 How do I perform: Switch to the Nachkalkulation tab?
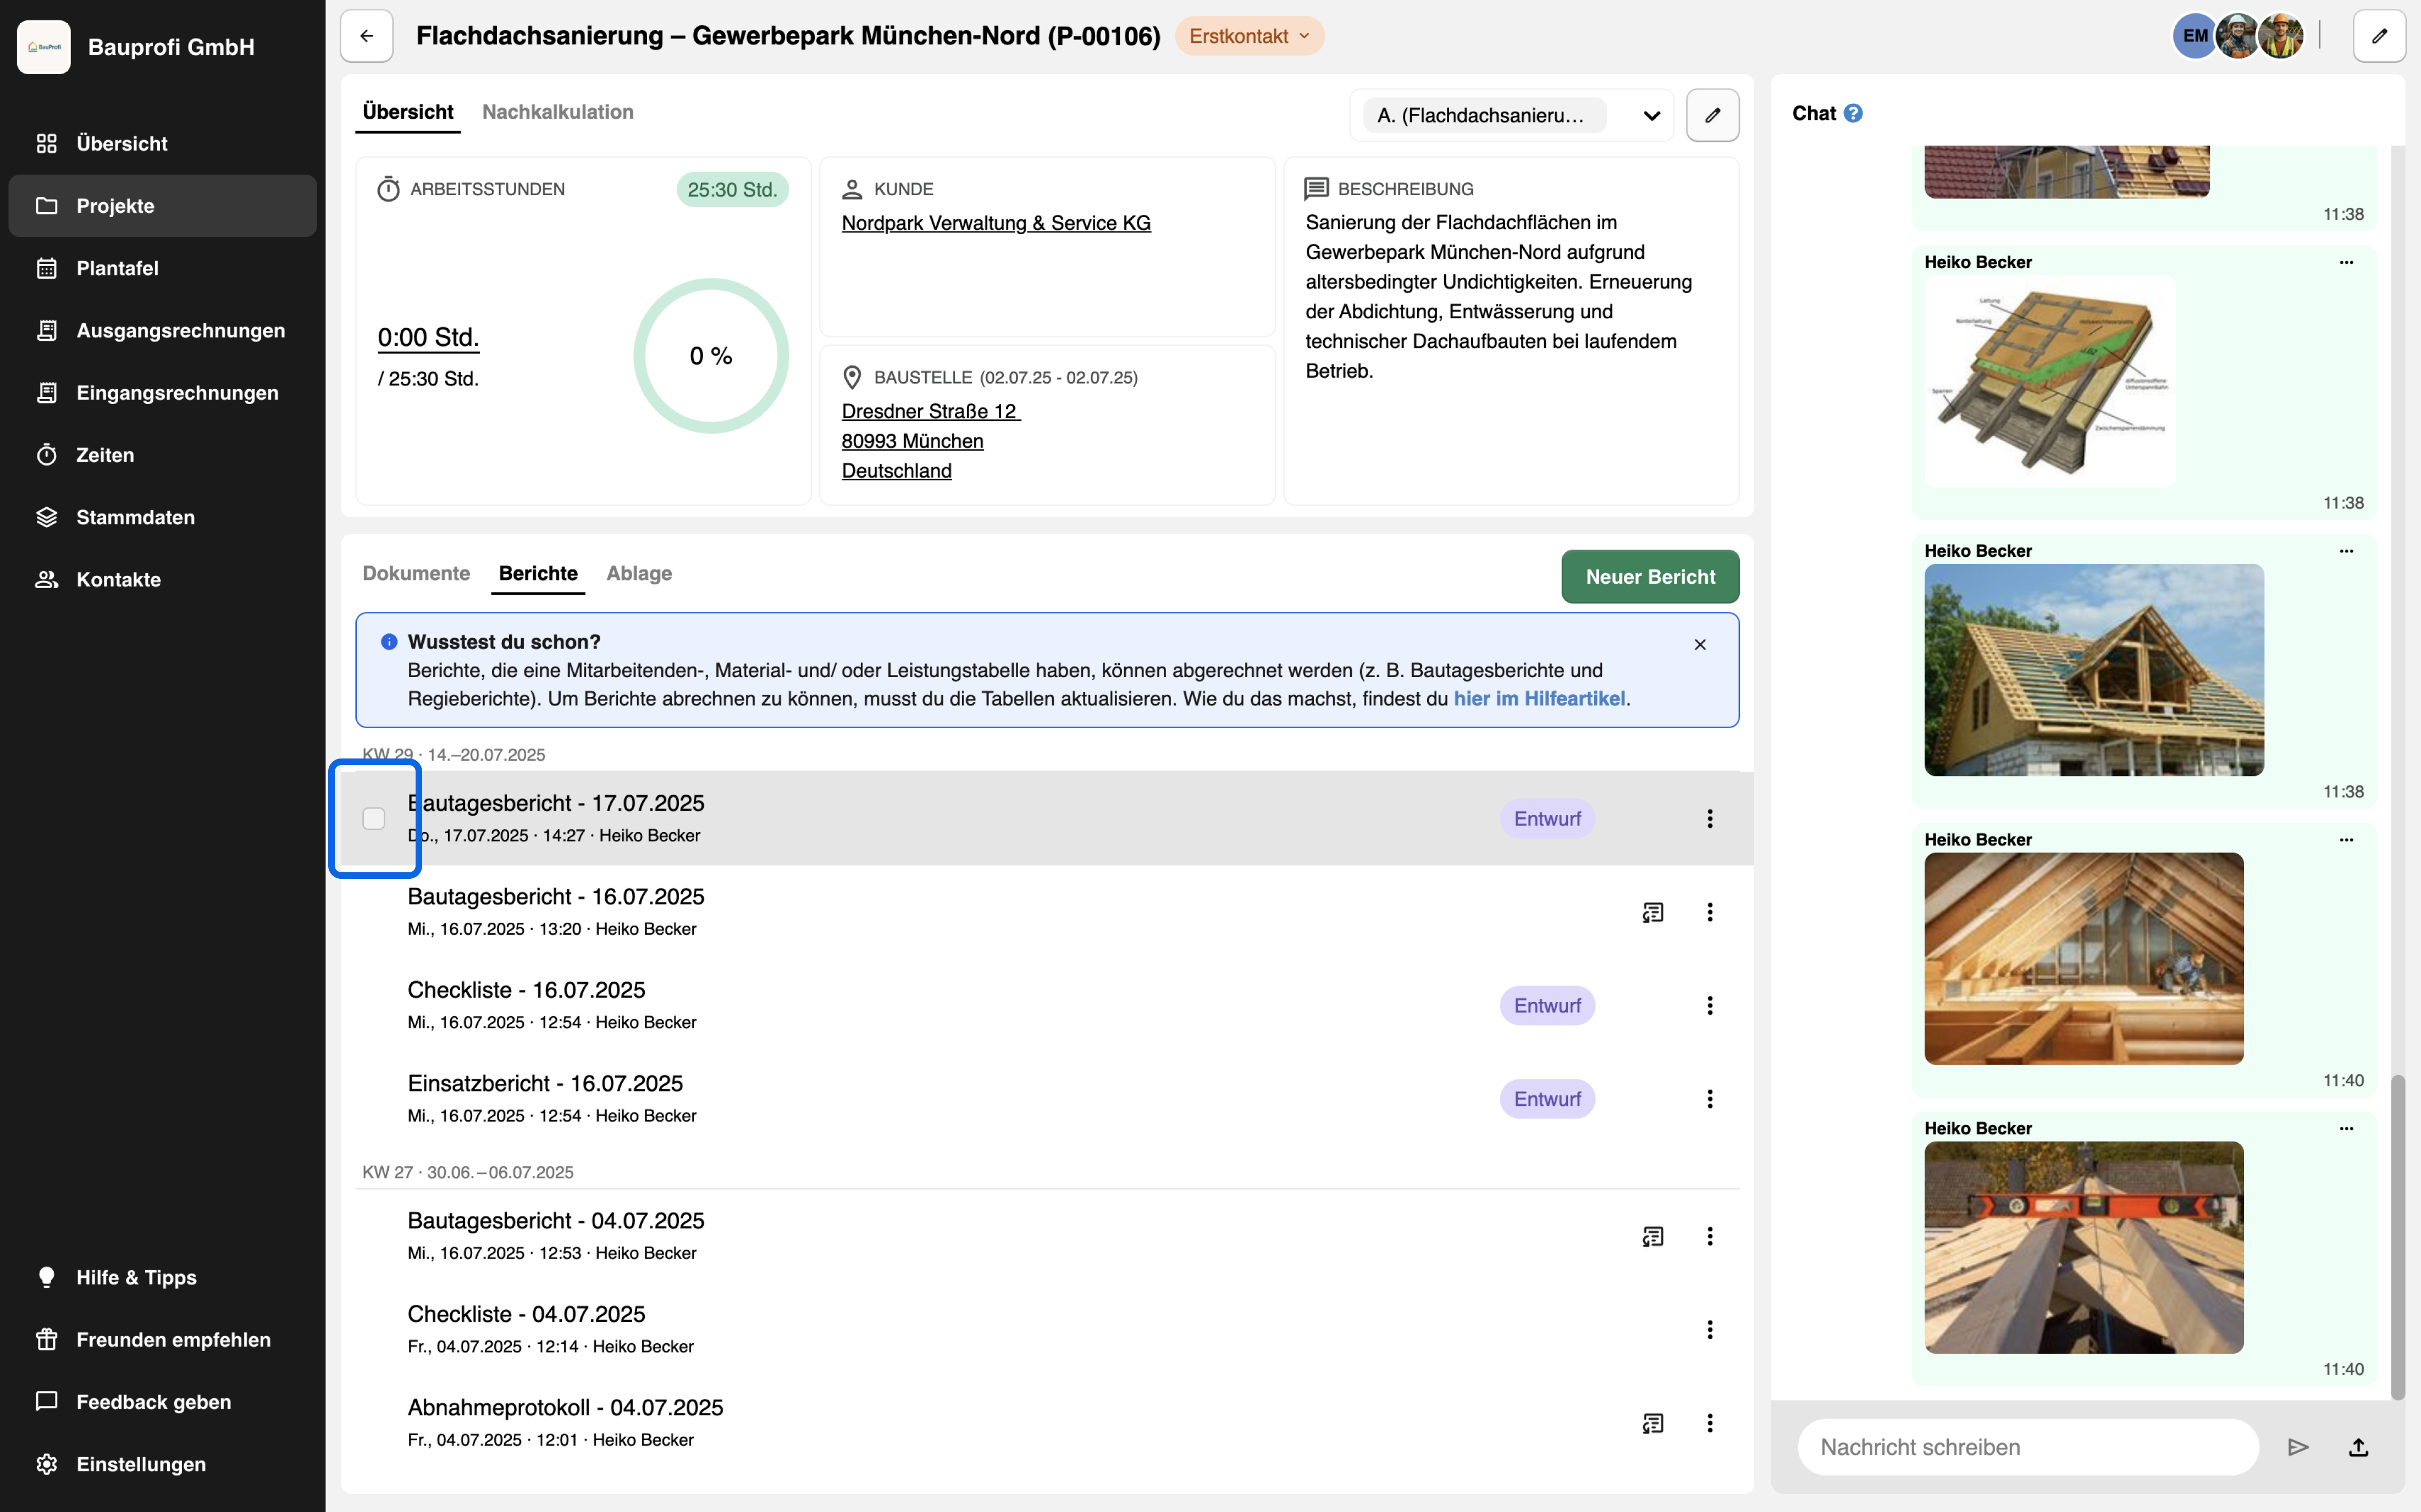[557, 112]
